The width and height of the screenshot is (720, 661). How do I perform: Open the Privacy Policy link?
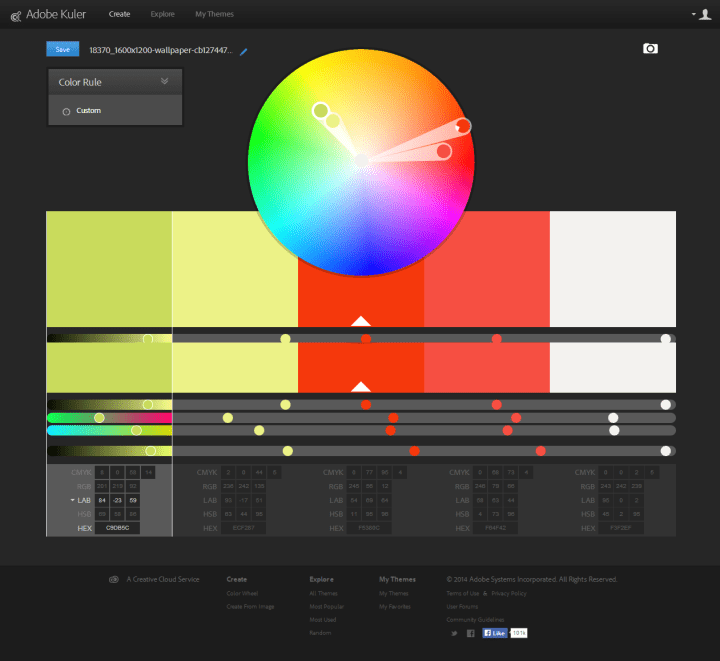click(509, 594)
